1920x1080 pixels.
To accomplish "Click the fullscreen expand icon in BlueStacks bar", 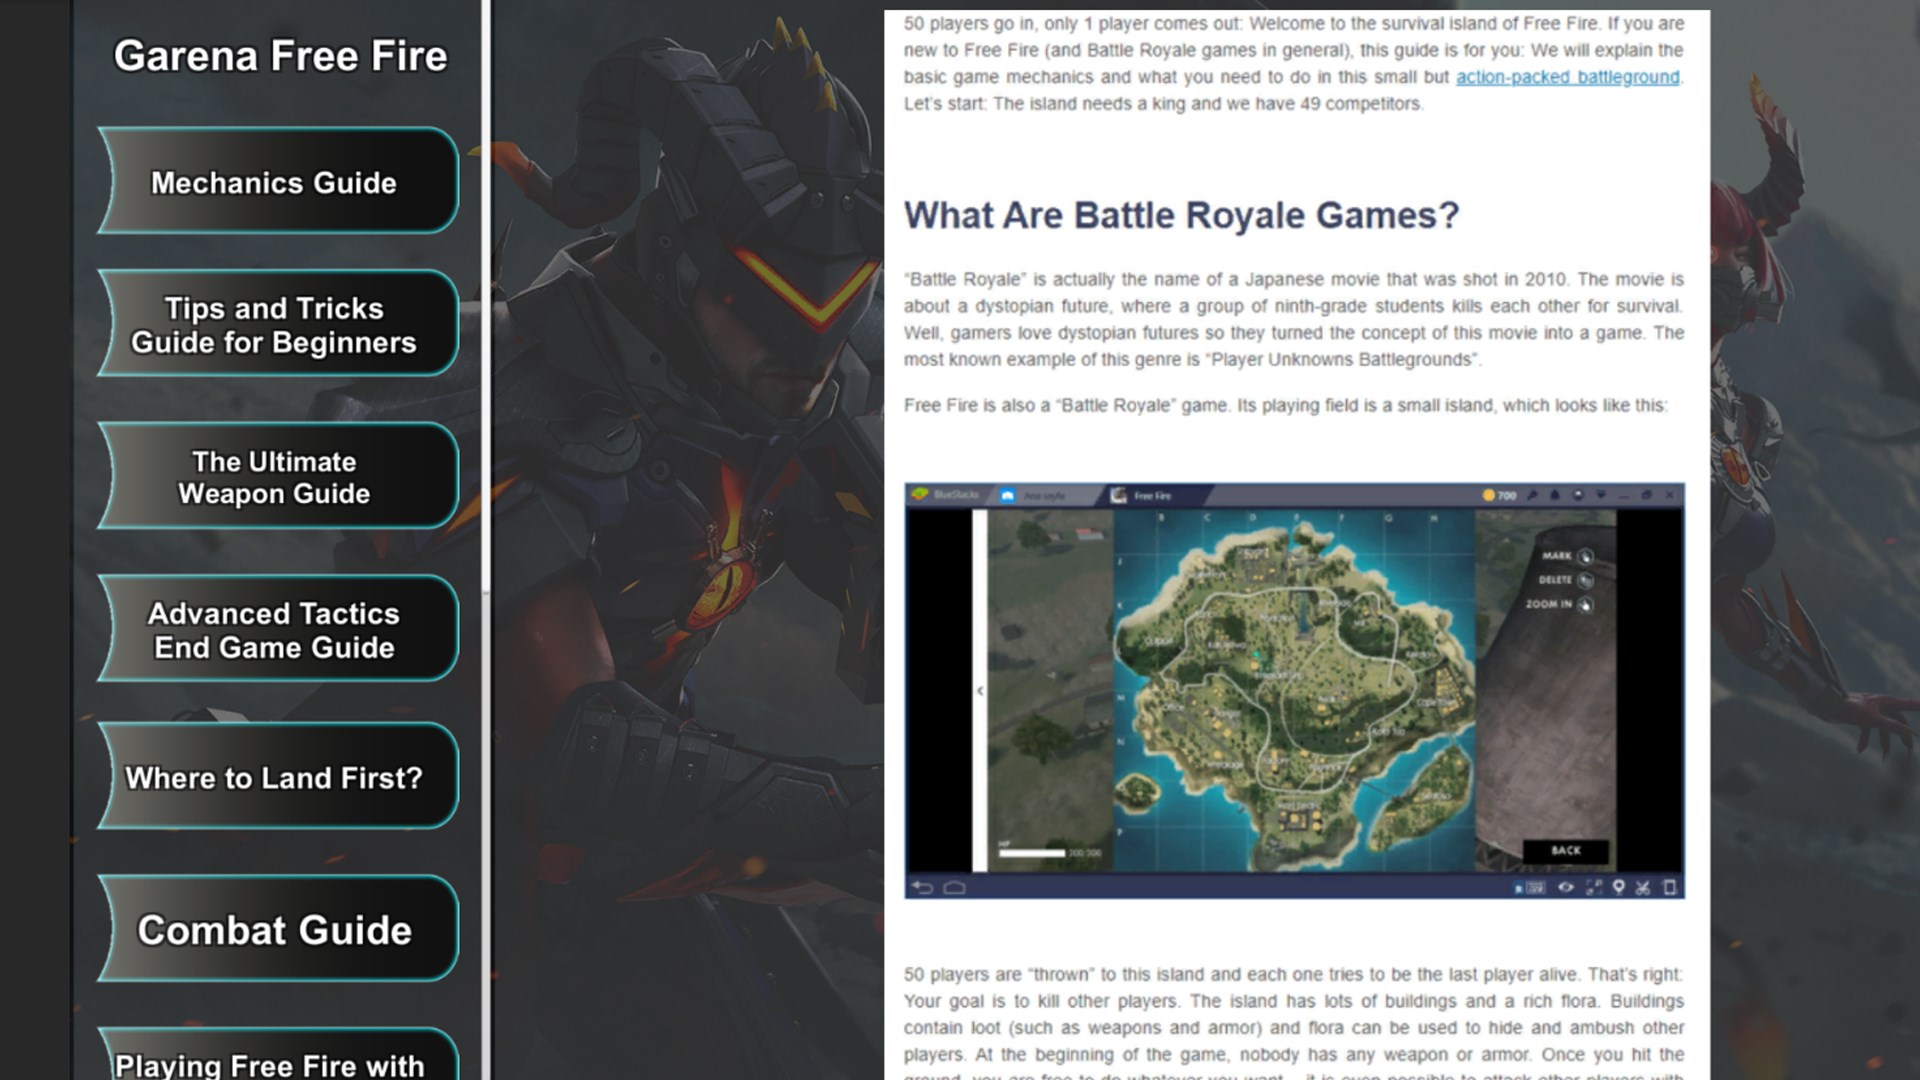I will tap(1593, 888).
